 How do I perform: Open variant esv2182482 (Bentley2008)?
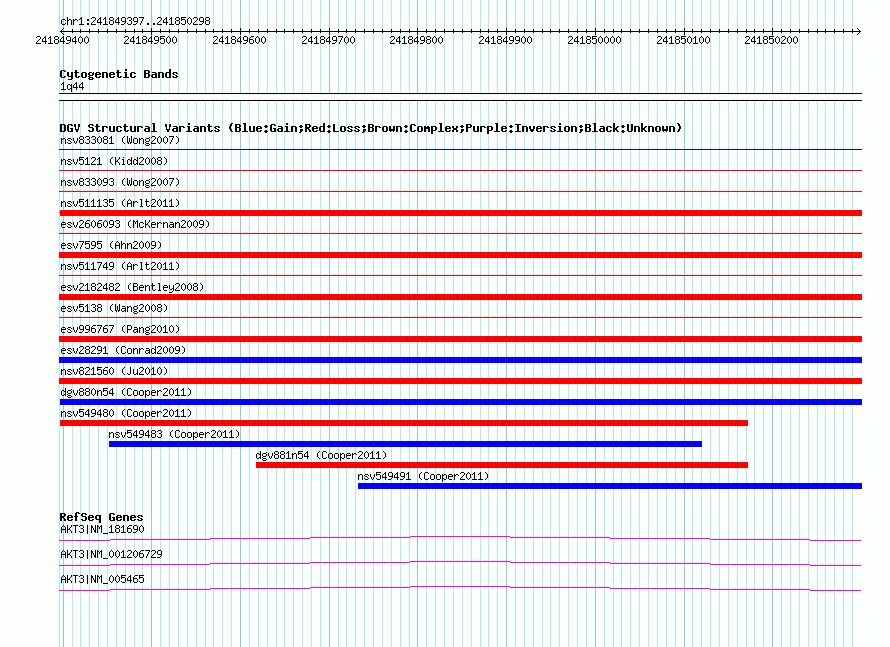tap(132, 287)
